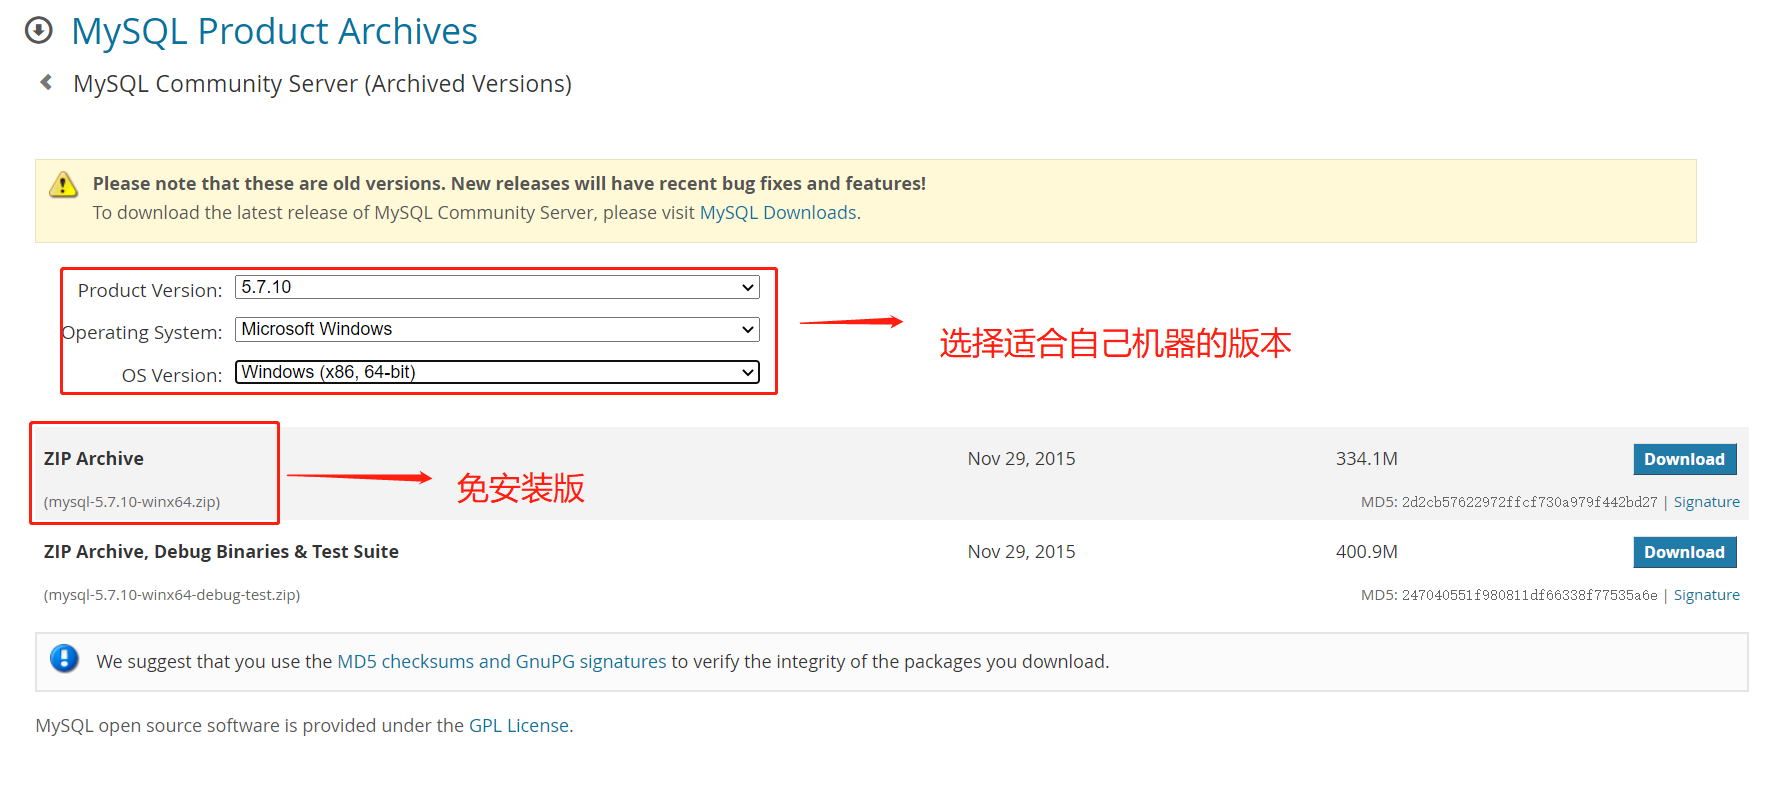Open the OS Version dropdown
This screenshot has height=804, width=1783.
point(497,372)
